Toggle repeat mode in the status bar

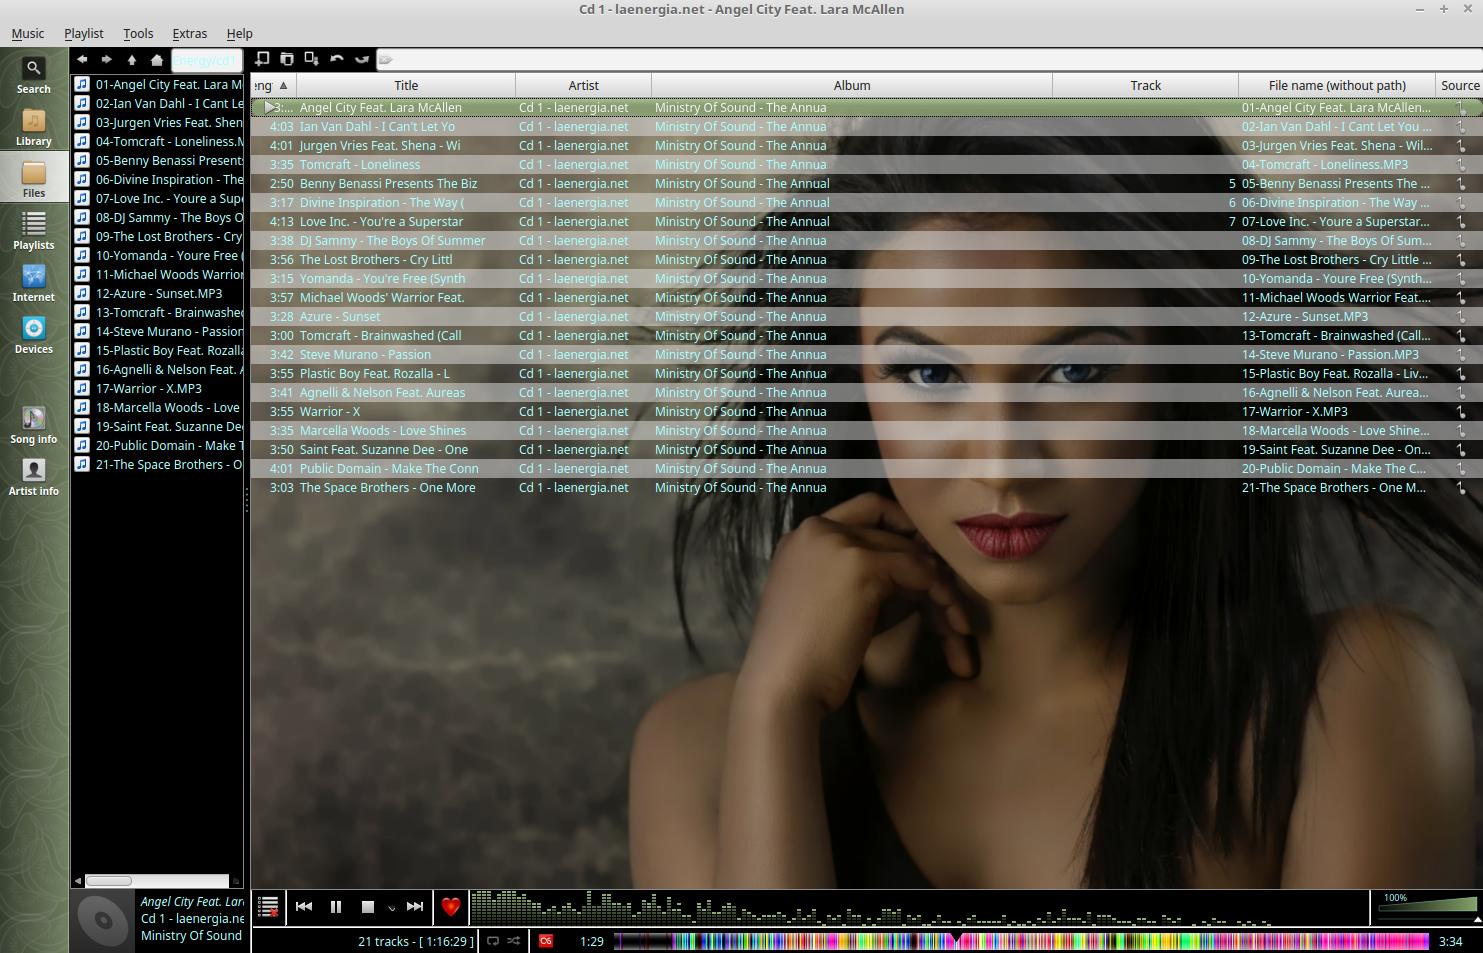[492, 941]
